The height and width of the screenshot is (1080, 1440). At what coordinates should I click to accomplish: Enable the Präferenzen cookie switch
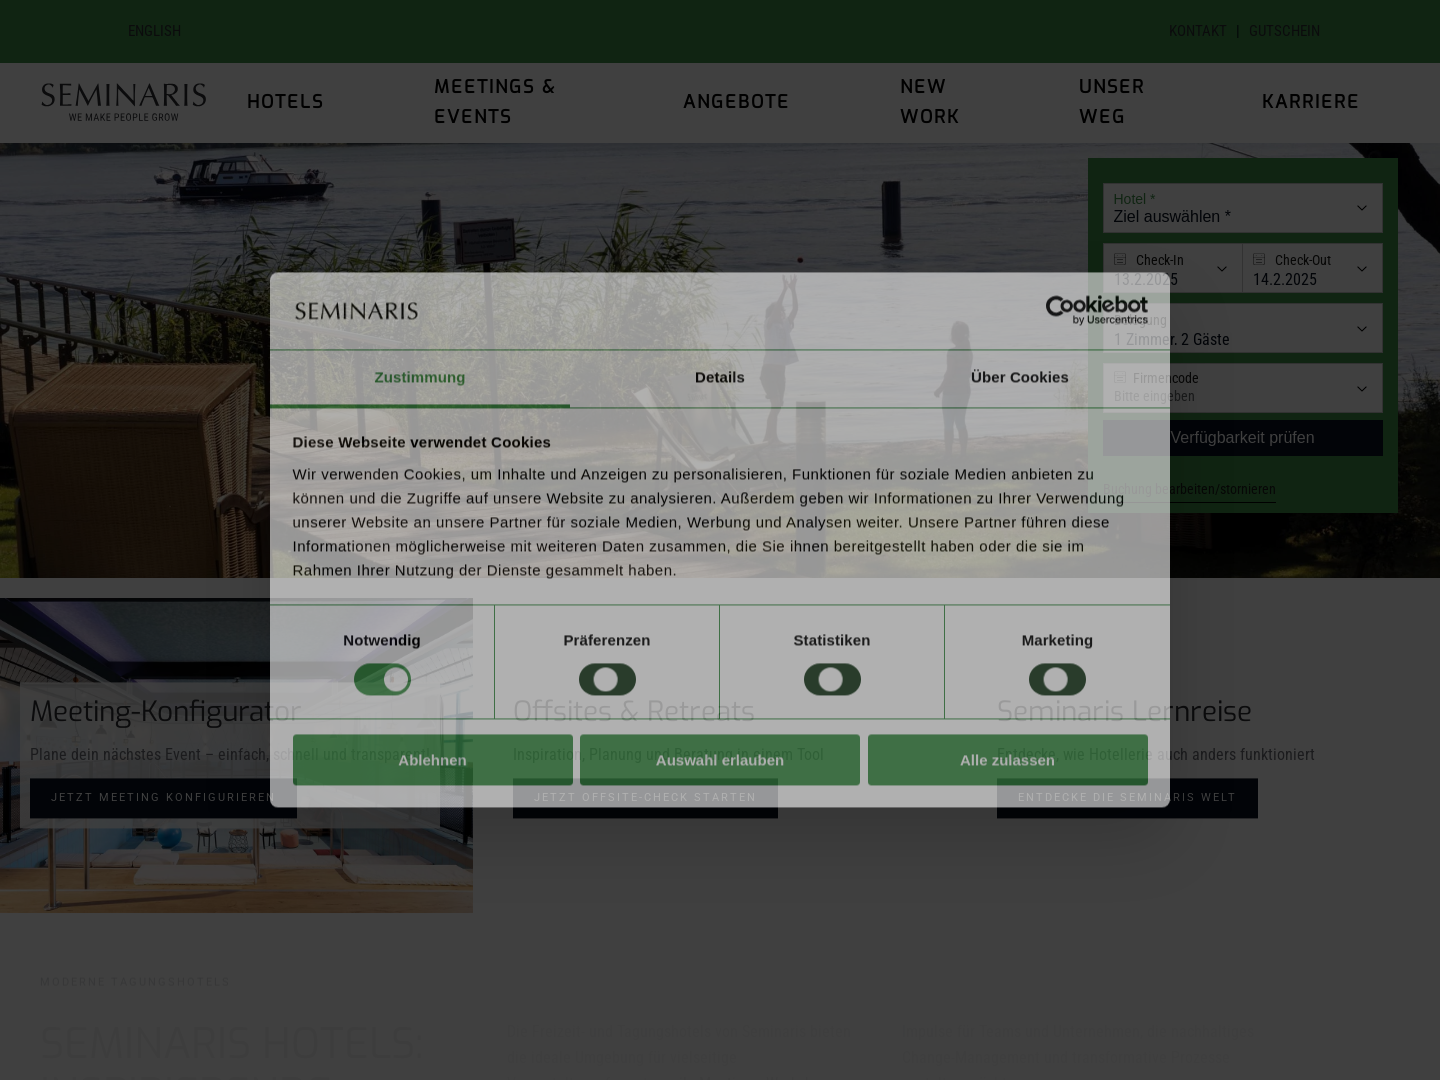tap(607, 680)
